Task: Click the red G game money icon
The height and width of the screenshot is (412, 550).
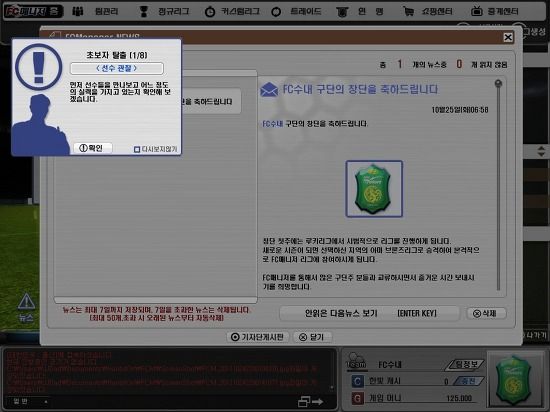Action: point(357,398)
